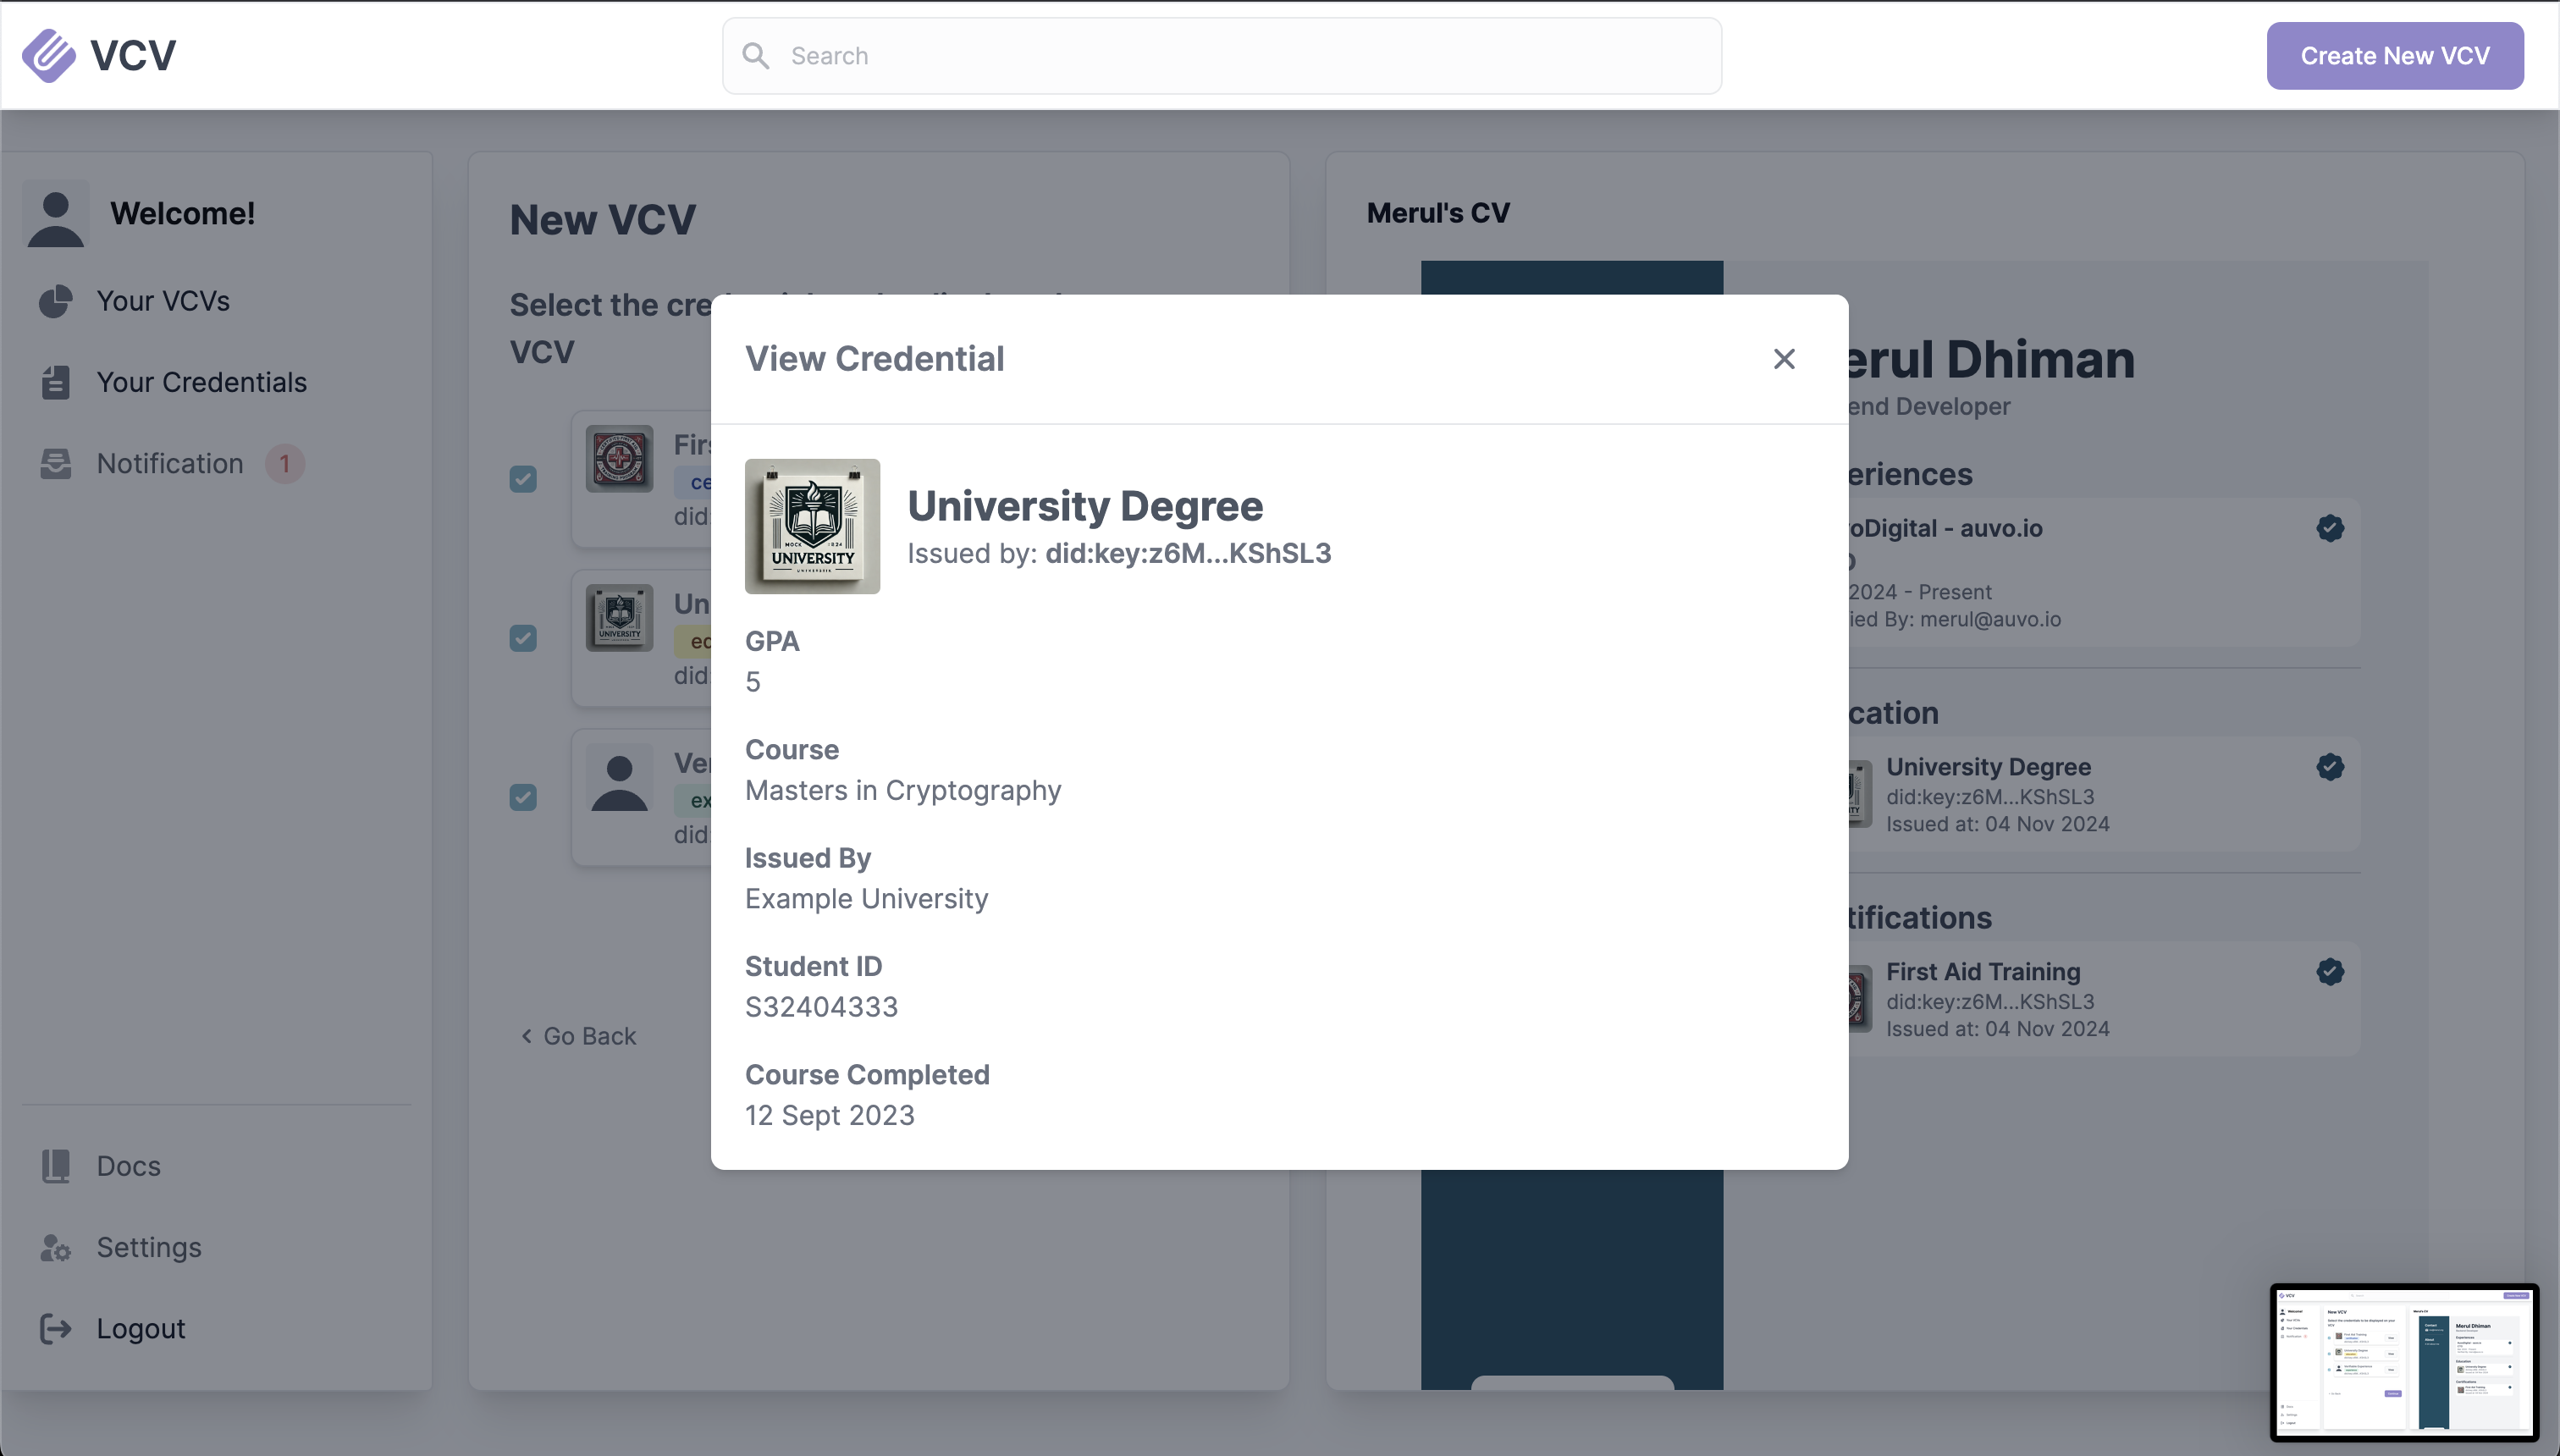Click the notification count badge
Viewport: 2560px width, 1456px height.
pyautogui.click(x=285, y=464)
